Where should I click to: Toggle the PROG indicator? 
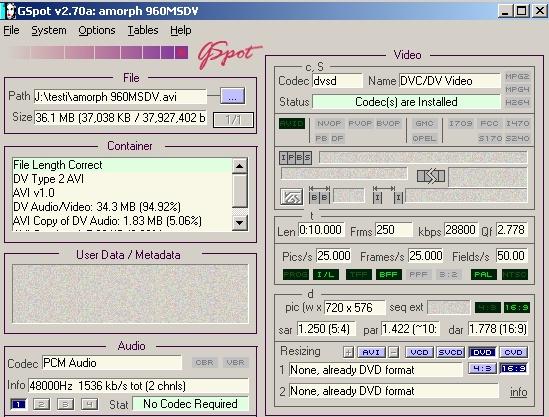click(x=296, y=274)
